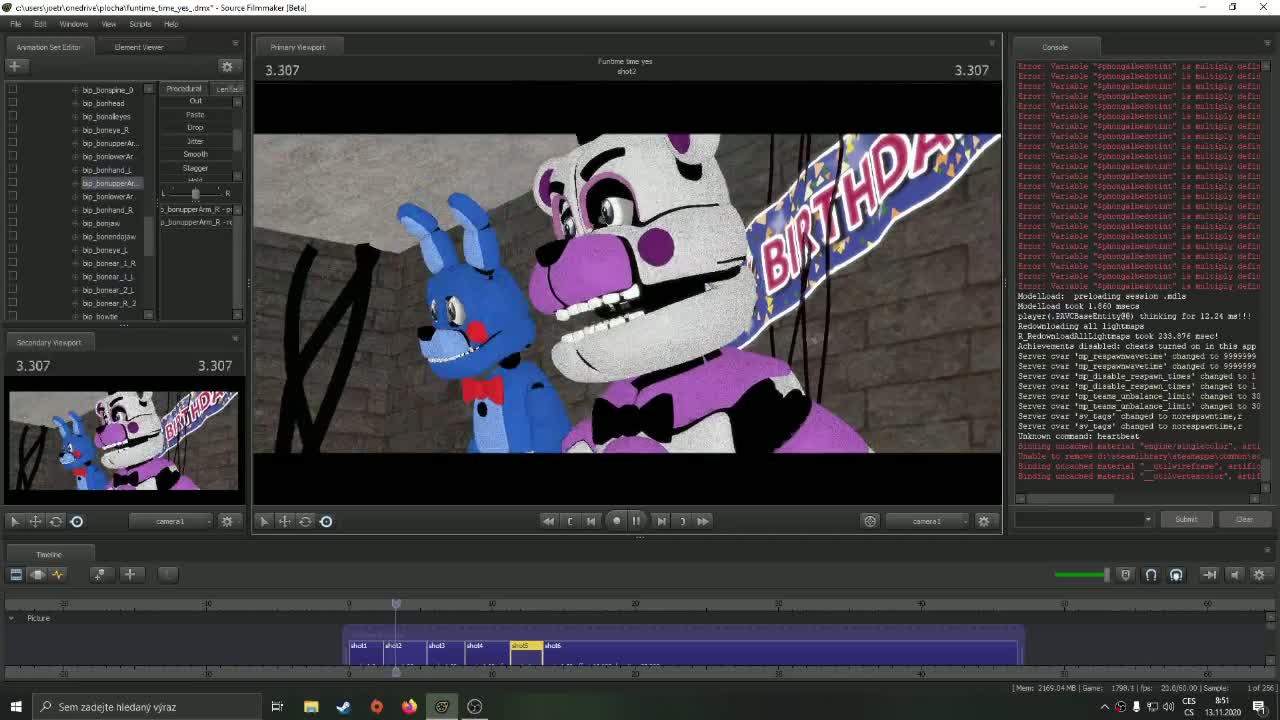Adjust the left-right preset slider handle
The width and height of the screenshot is (1280, 720).
(195, 193)
